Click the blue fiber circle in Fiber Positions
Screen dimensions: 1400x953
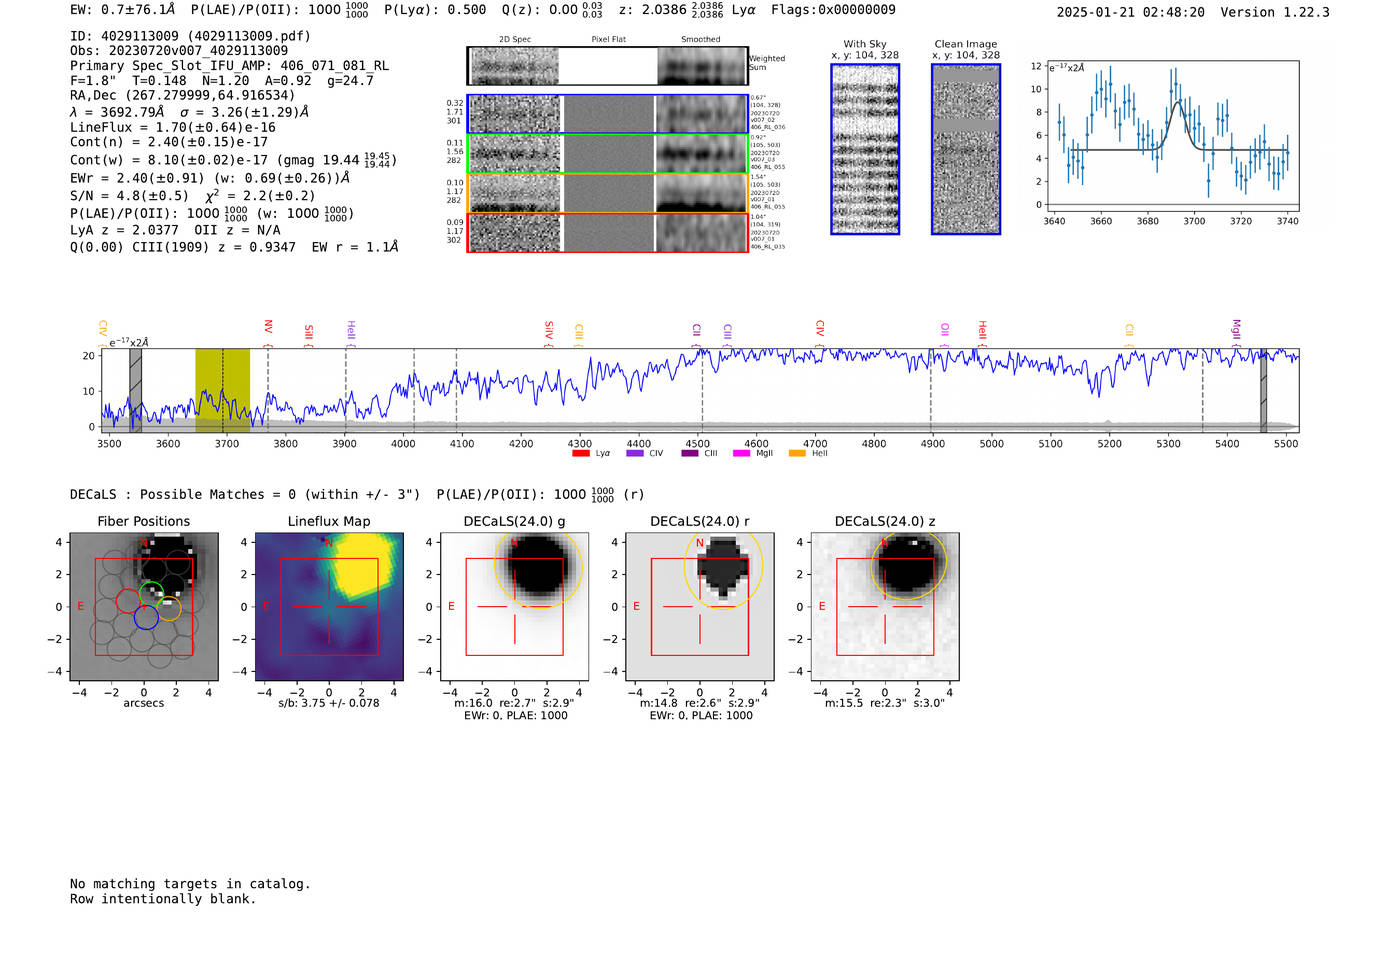point(146,618)
